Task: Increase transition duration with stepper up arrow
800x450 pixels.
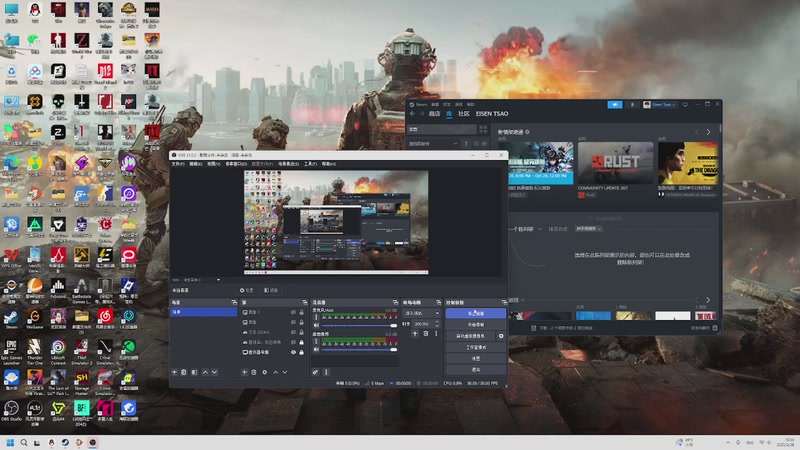Action: tap(437, 322)
